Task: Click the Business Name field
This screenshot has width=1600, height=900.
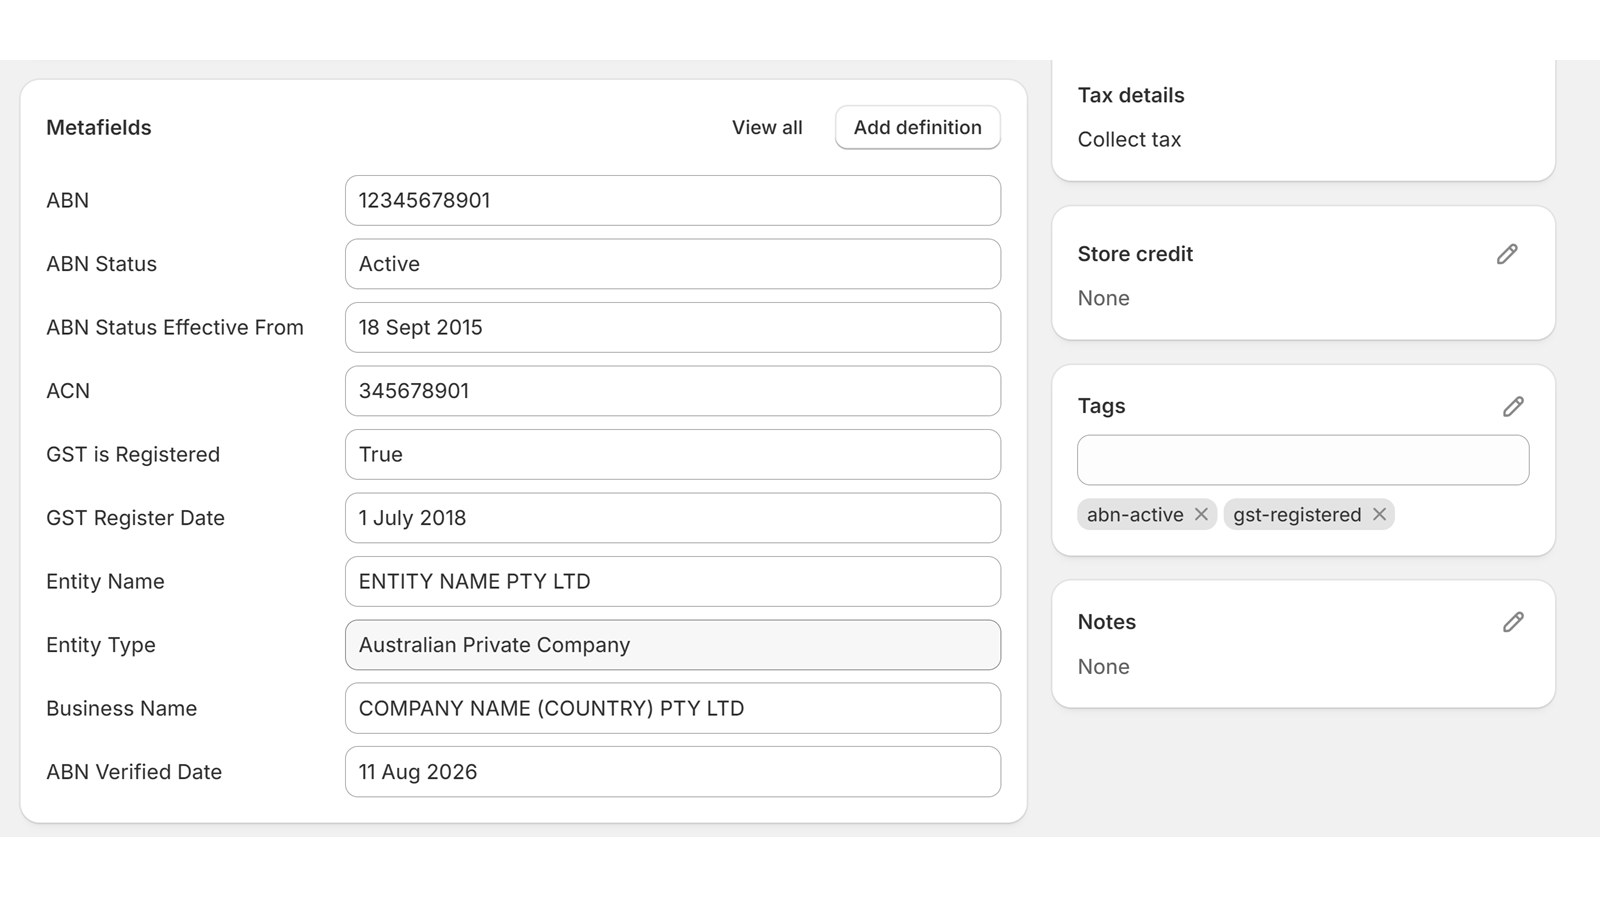Action: (673, 708)
